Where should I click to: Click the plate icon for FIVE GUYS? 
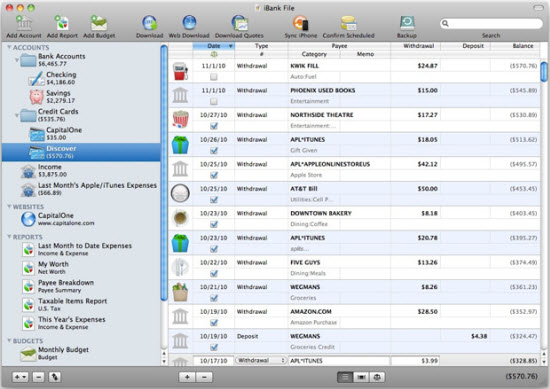(x=180, y=267)
